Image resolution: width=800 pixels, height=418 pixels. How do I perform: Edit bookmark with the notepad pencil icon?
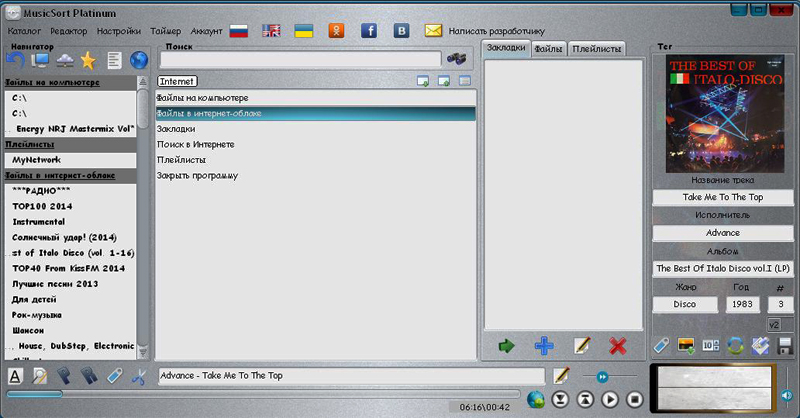pyautogui.click(x=582, y=346)
